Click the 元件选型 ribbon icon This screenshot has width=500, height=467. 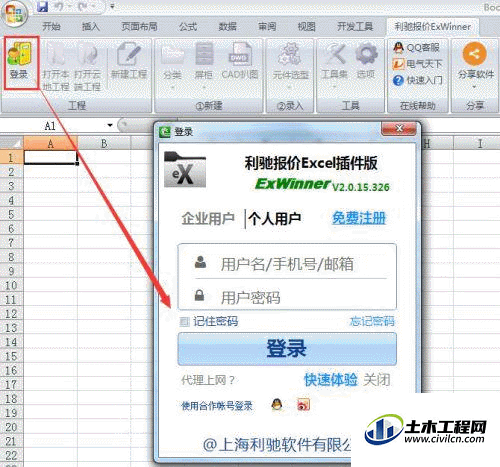tap(290, 61)
